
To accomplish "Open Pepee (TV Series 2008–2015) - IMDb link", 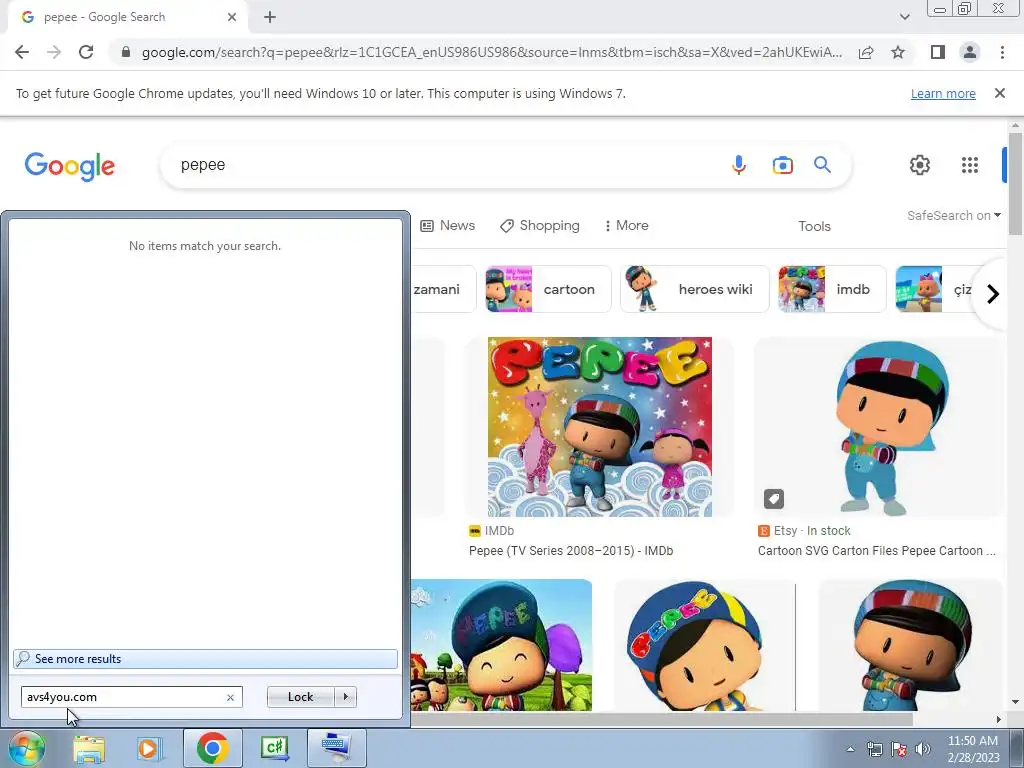I will click(x=571, y=551).
